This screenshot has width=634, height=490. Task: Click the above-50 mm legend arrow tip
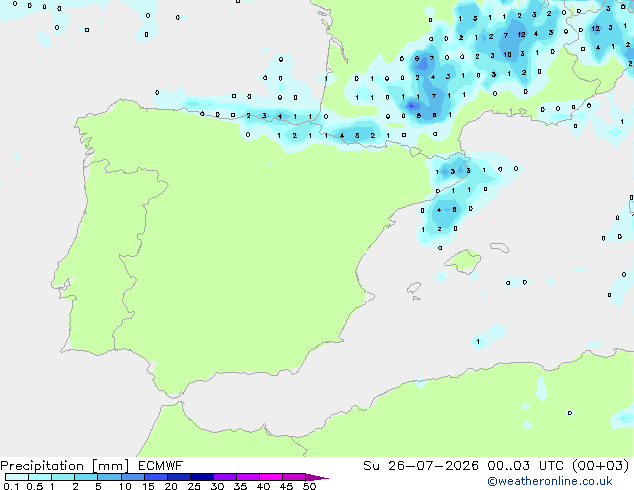click(317, 477)
